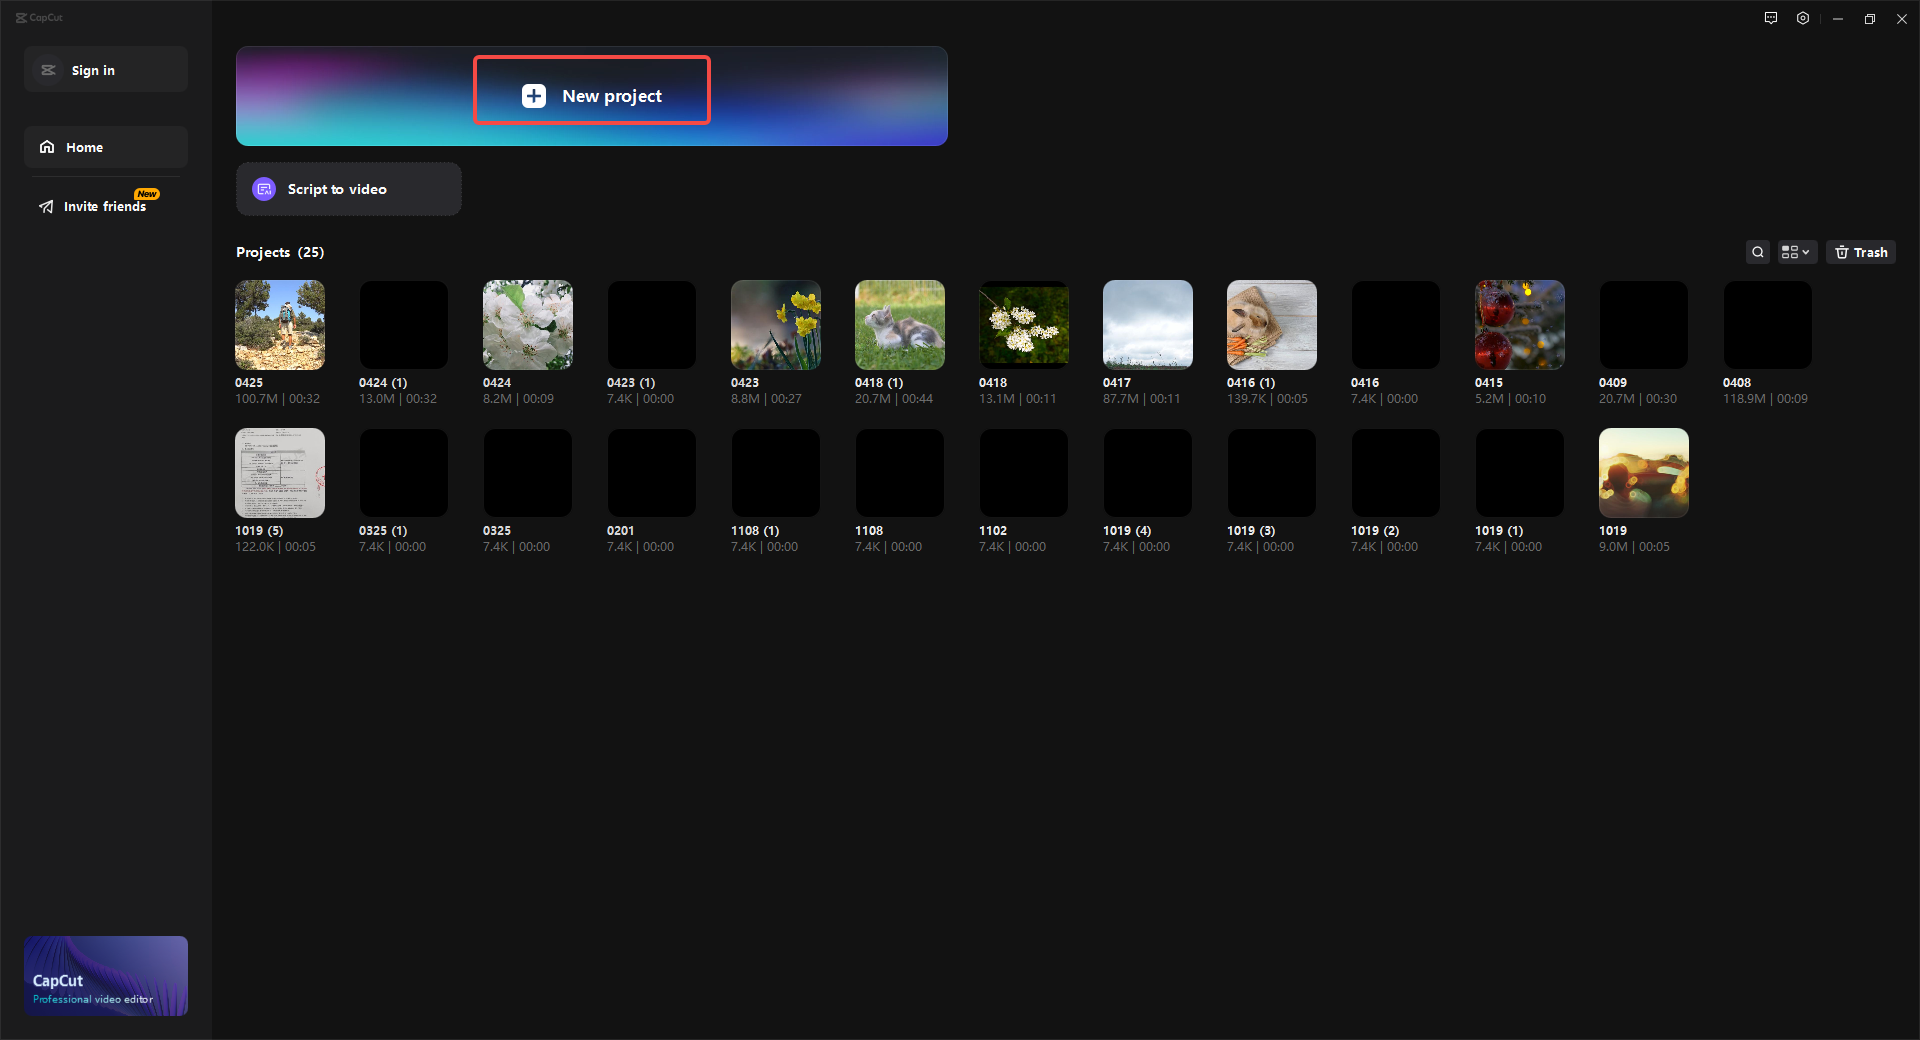Open the Script to video tool
Image resolution: width=1920 pixels, height=1040 pixels.
(349, 189)
